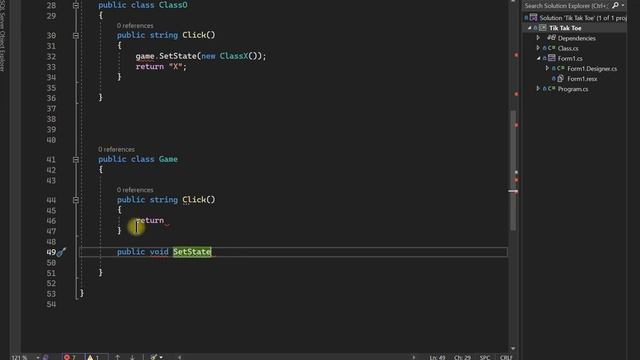The height and width of the screenshot is (360, 640).
Task: Click the red error count icon in status bar
Action: tap(67, 357)
